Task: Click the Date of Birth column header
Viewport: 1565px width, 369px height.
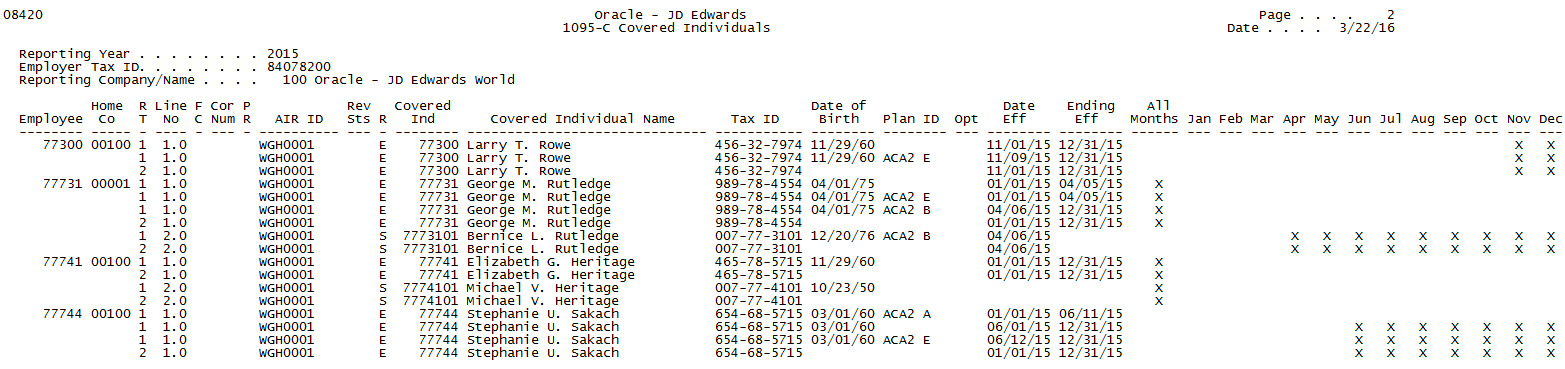Action: [838, 112]
